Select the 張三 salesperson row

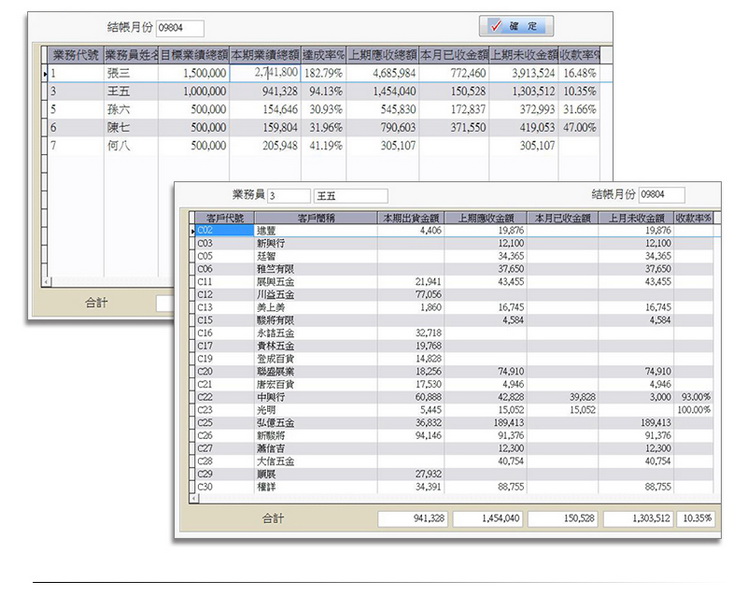click(x=130, y=73)
